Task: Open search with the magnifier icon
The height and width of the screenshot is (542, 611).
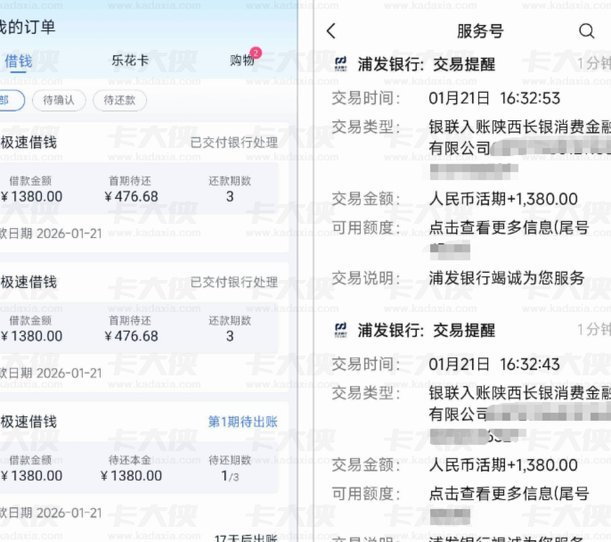Action: (586, 31)
